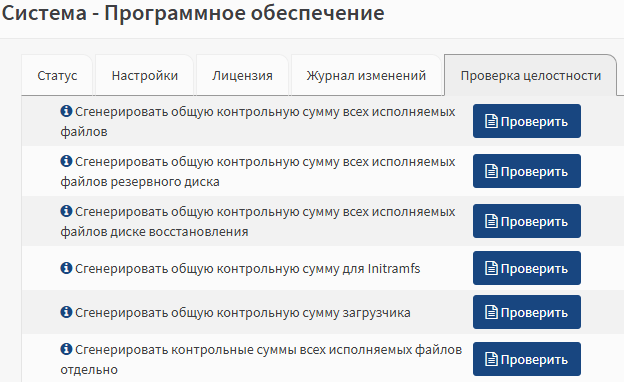Screen dimensions: 624x382
Task: Click info icon for backup disk checksum row
Action: [x=66, y=161]
